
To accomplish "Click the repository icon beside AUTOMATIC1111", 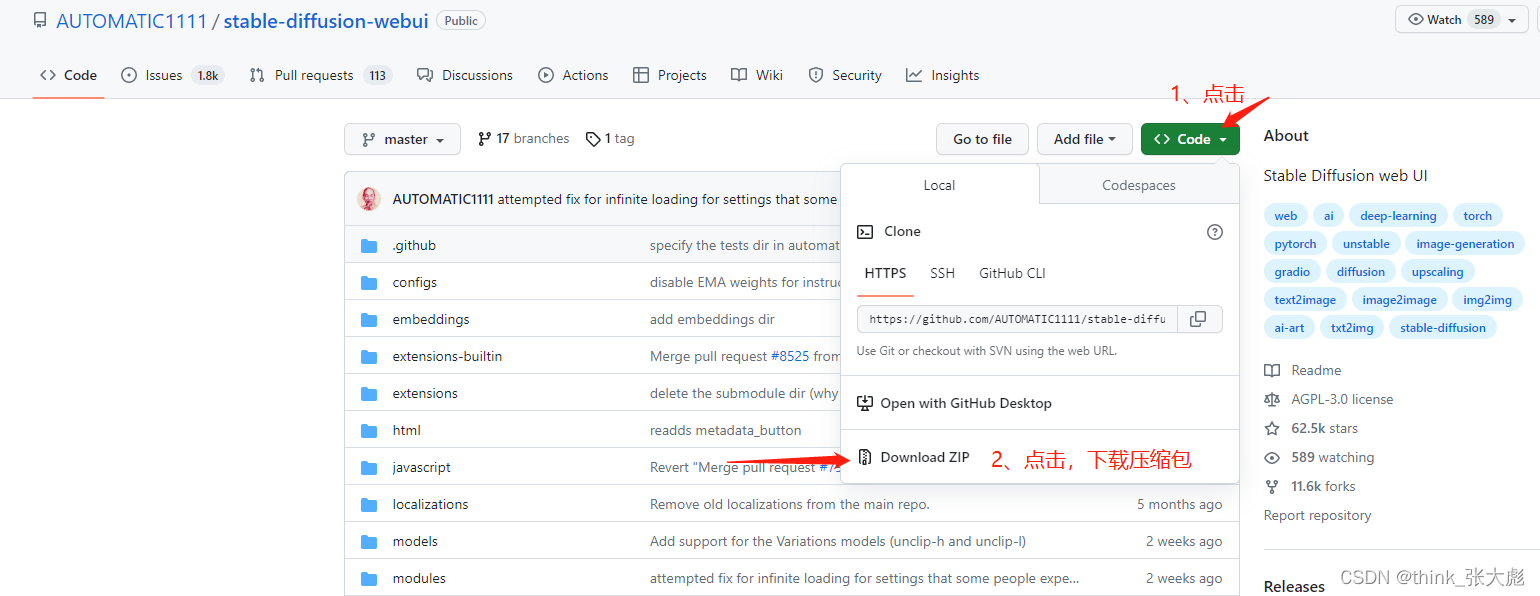I will click(40, 20).
